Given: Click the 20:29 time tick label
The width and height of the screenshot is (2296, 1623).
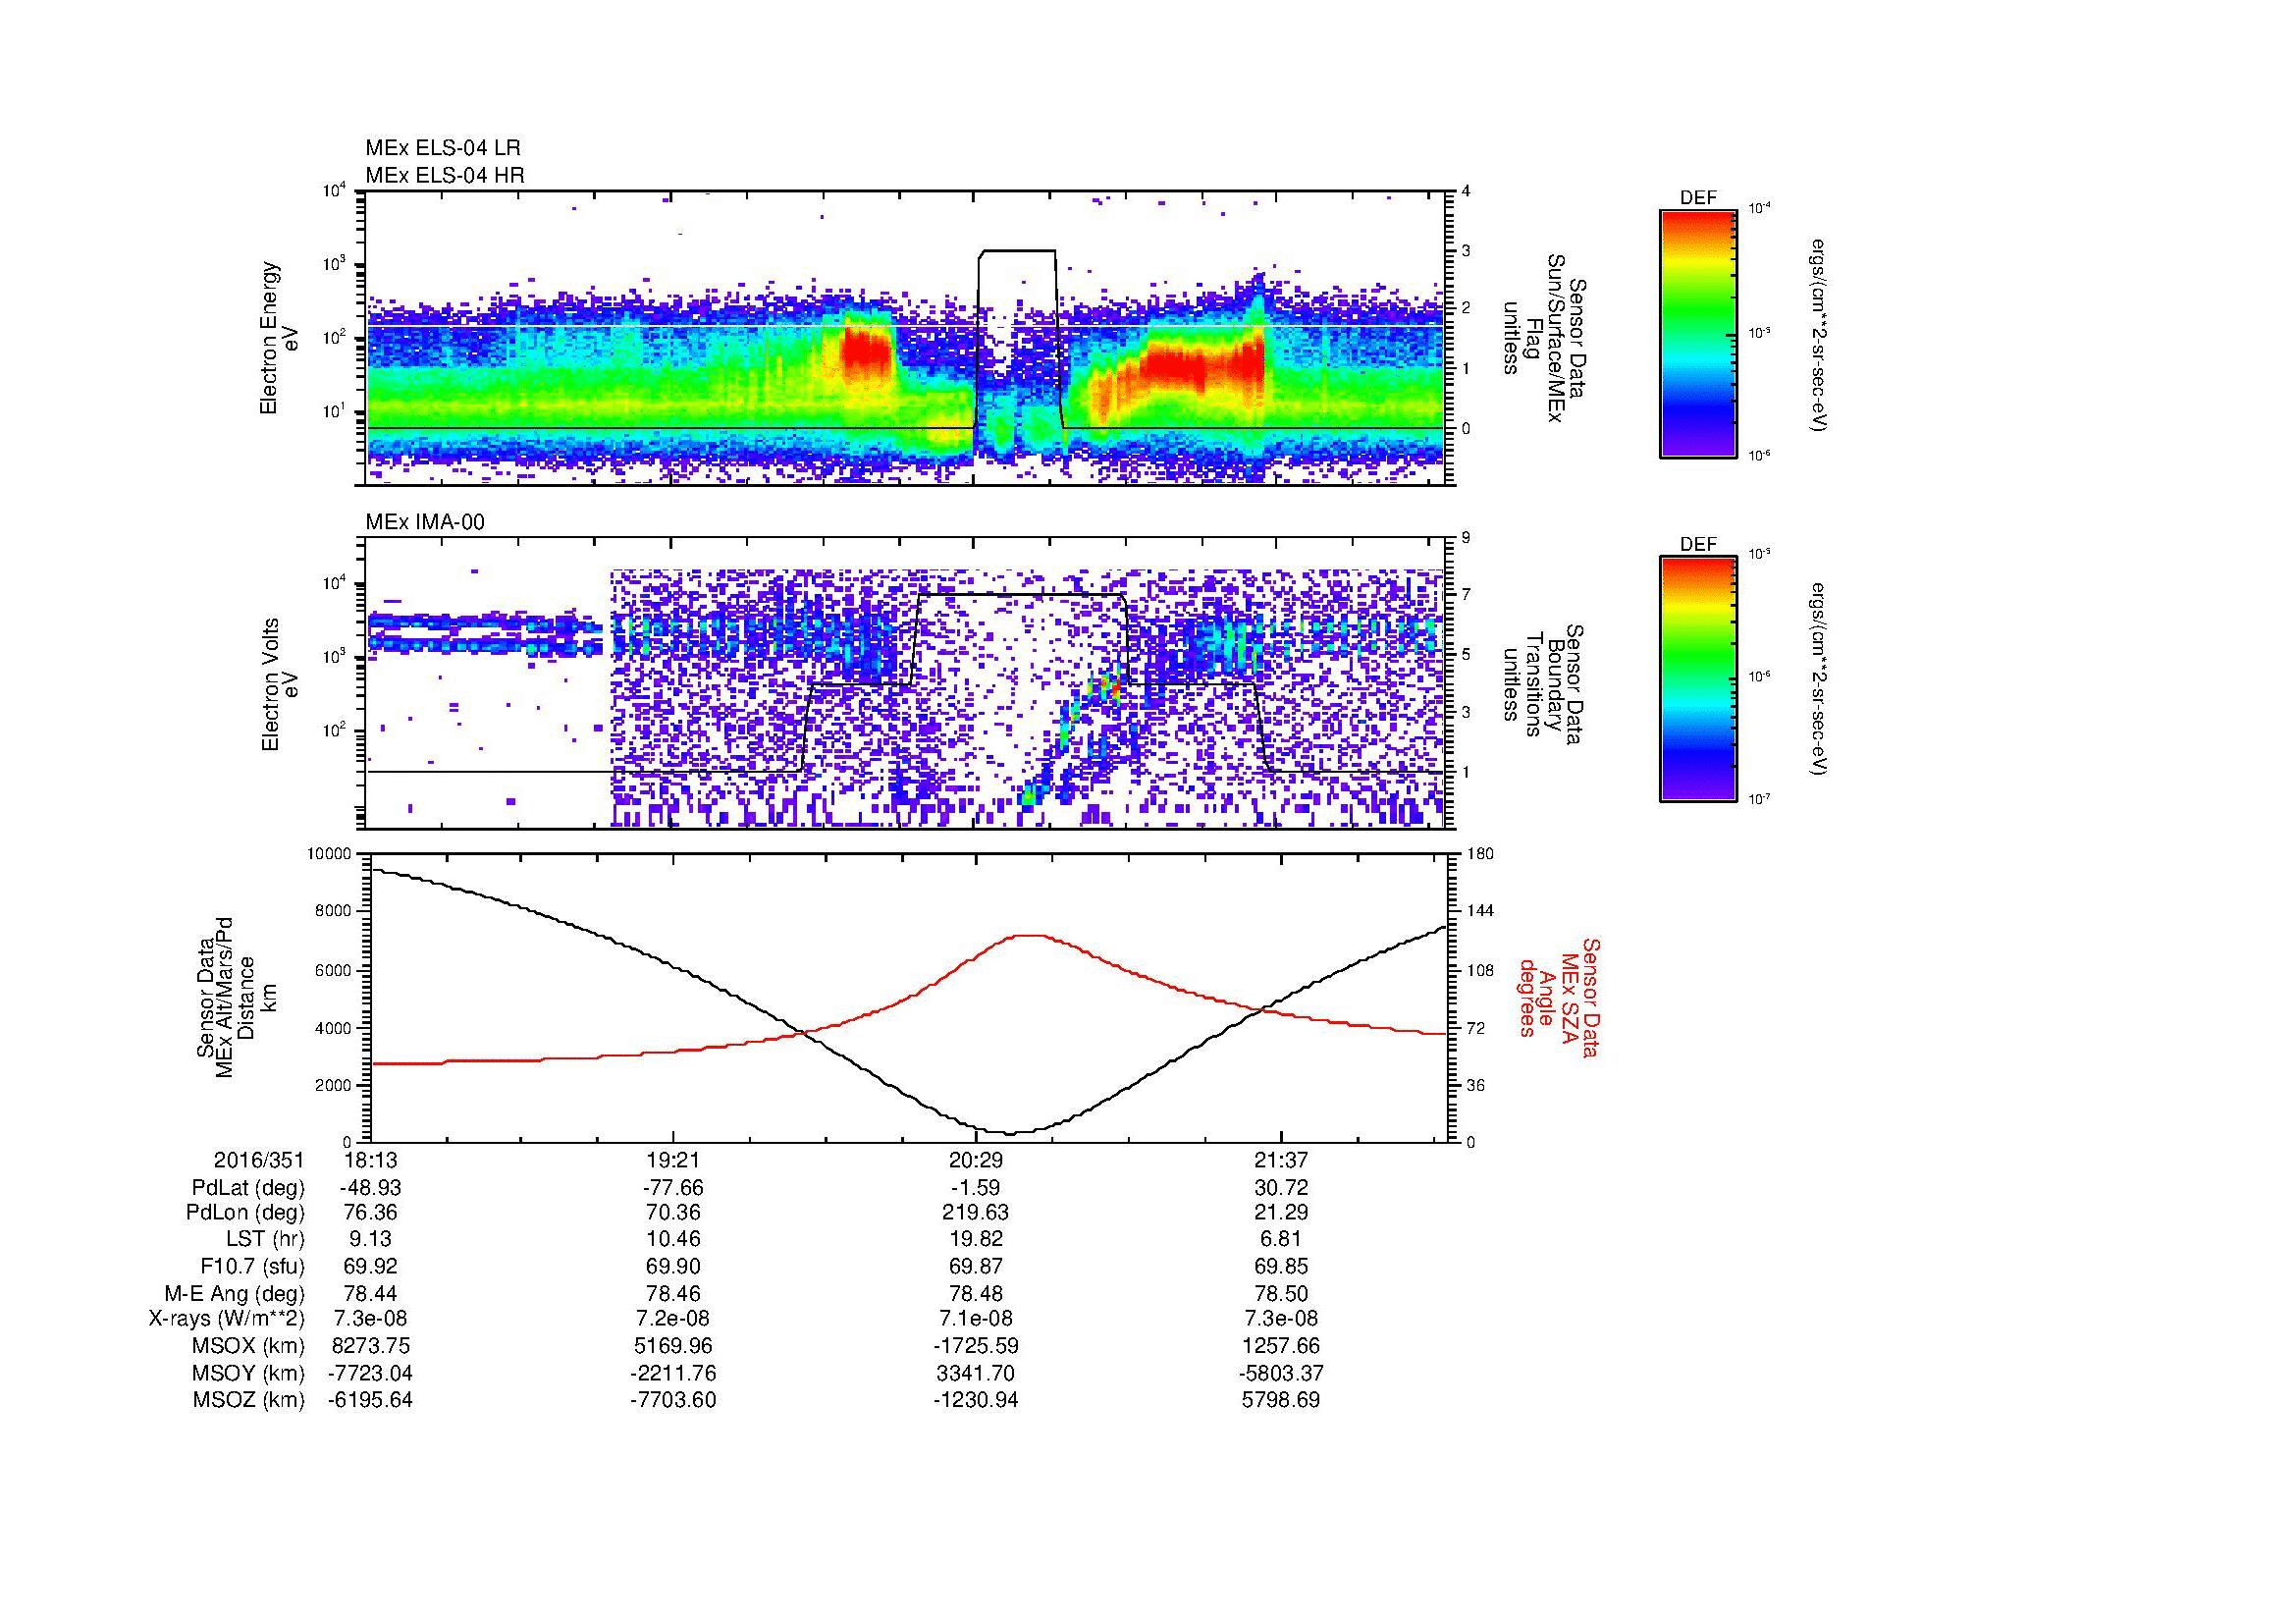Looking at the screenshot, I should click(976, 1160).
